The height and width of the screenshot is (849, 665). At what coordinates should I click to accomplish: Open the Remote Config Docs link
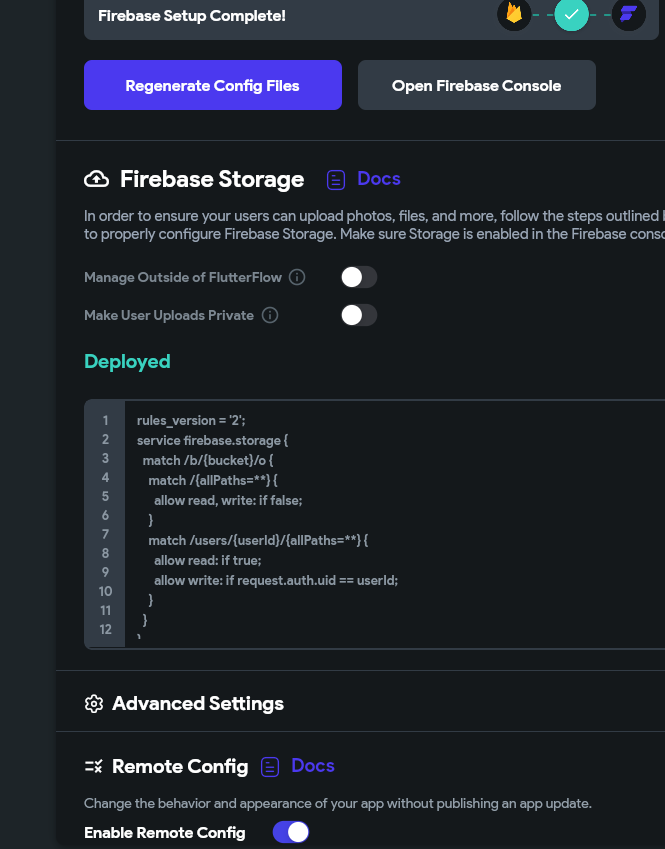tap(312, 766)
